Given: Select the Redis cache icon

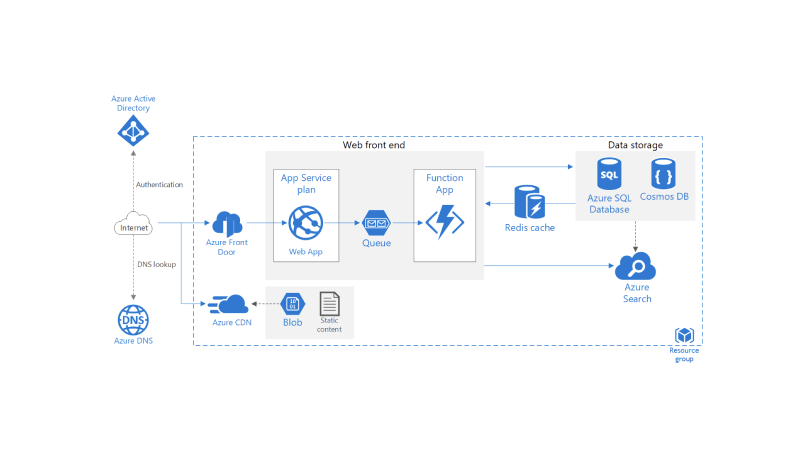Looking at the screenshot, I should (530, 203).
